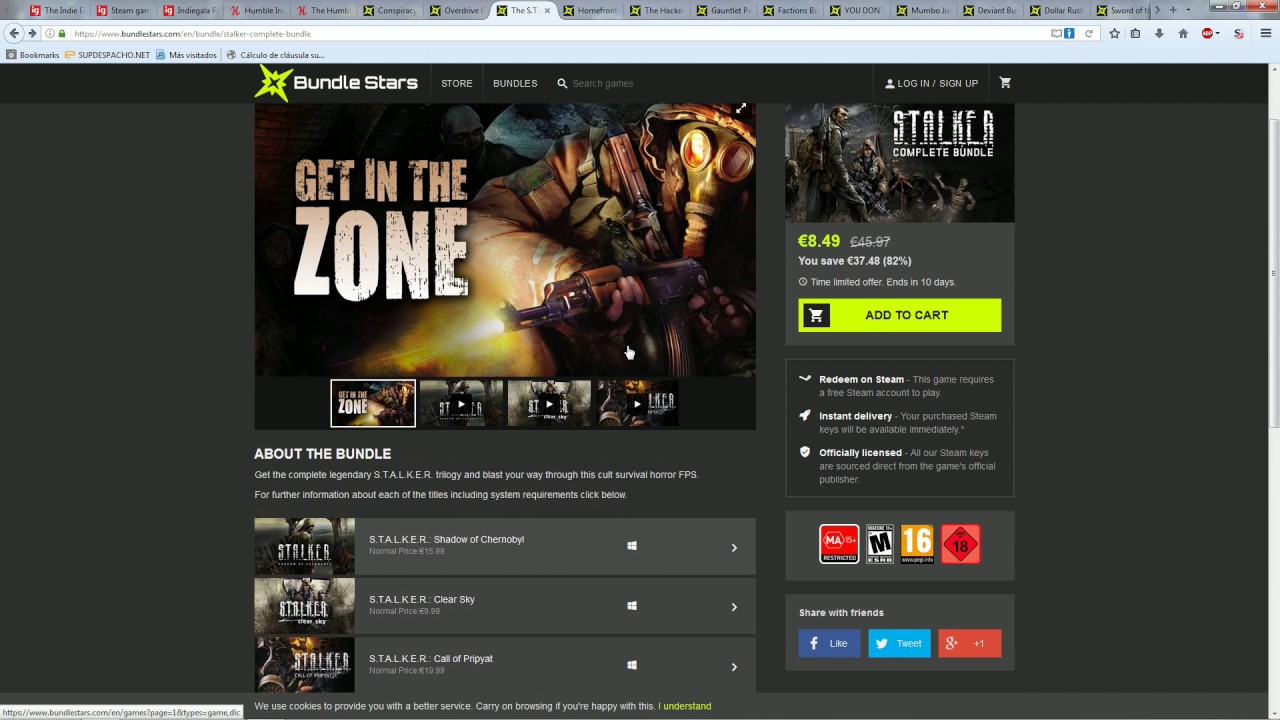Open a new browser tab with plus
This screenshot has height=720, width=1280.
click(x=1174, y=10)
